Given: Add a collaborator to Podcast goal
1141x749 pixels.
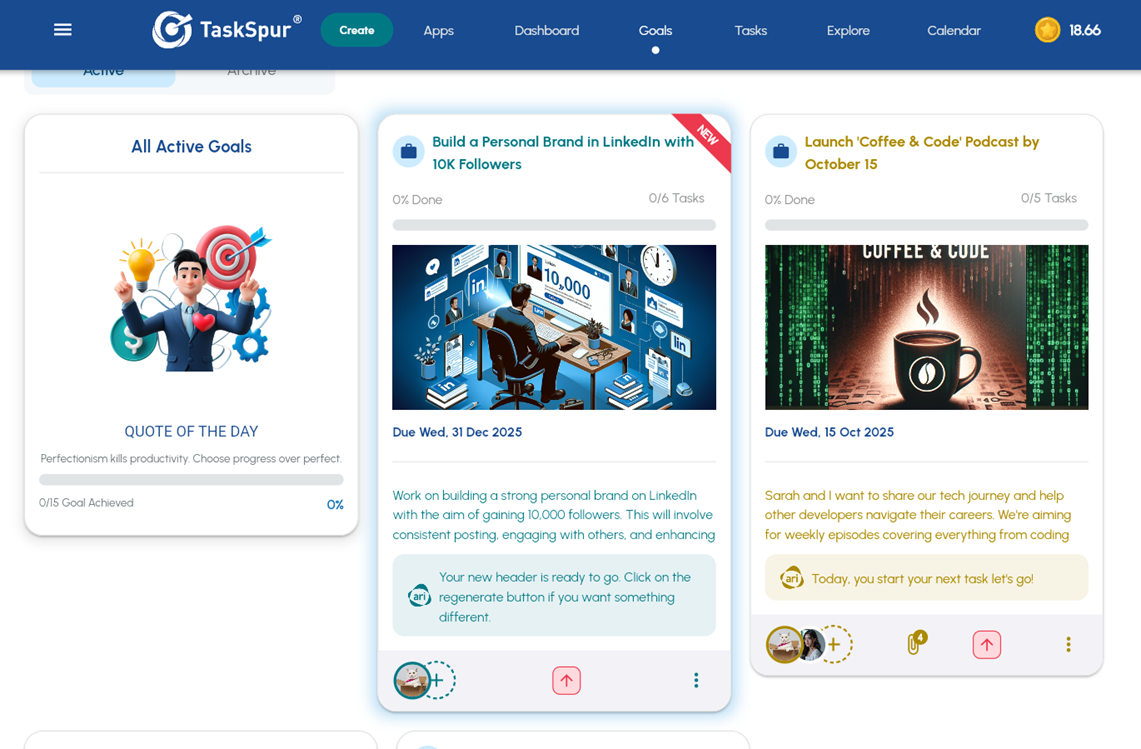Looking at the screenshot, I should (x=835, y=645).
